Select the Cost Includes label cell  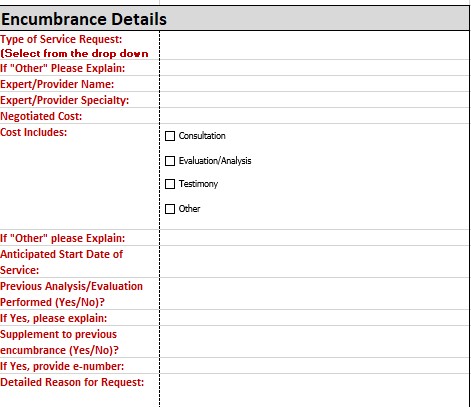(x=80, y=177)
